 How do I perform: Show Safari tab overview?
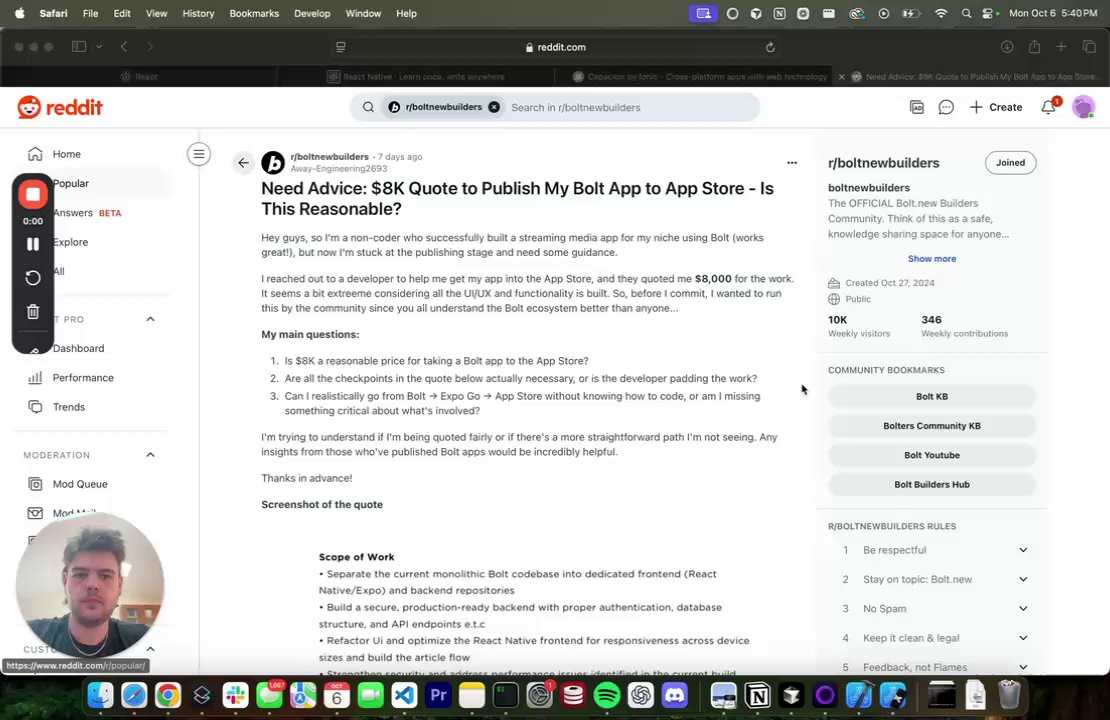1089,47
